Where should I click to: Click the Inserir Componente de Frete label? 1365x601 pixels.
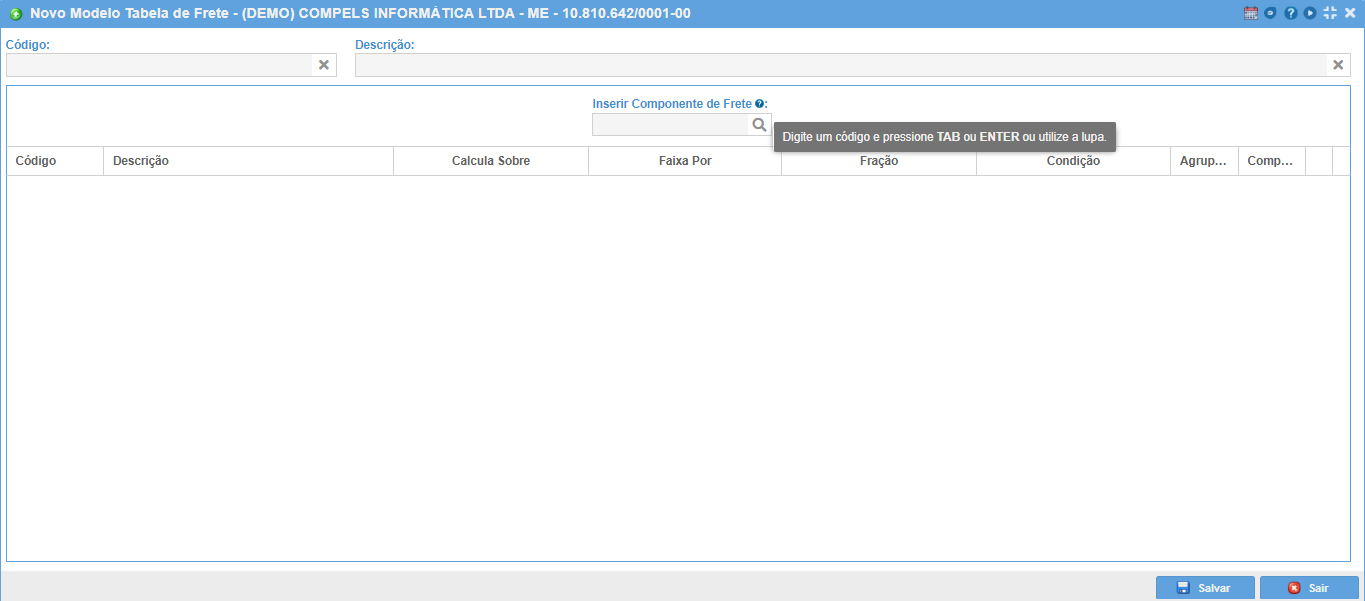(672, 104)
